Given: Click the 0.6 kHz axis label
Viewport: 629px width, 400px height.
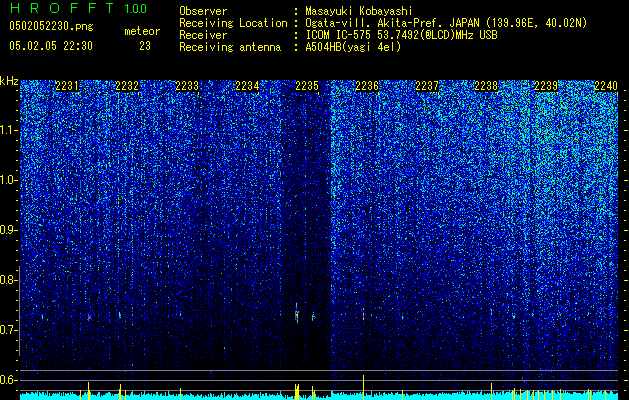Looking at the screenshot, I should [8, 380].
